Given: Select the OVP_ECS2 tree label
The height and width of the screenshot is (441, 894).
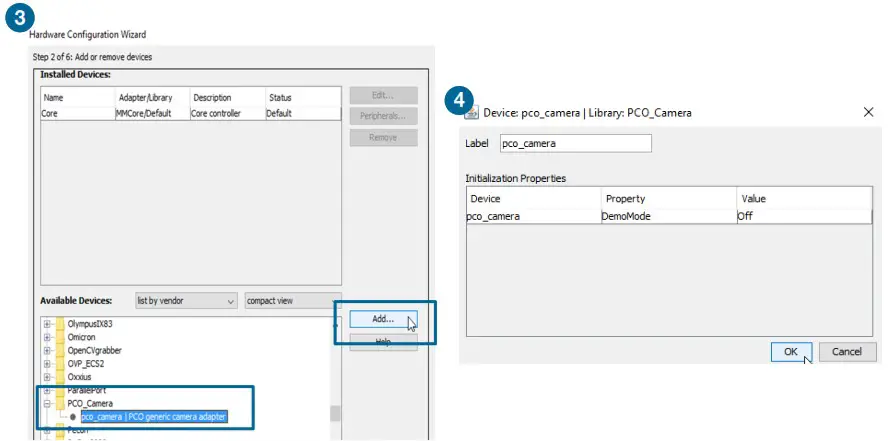Looking at the screenshot, I should pos(86,364).
